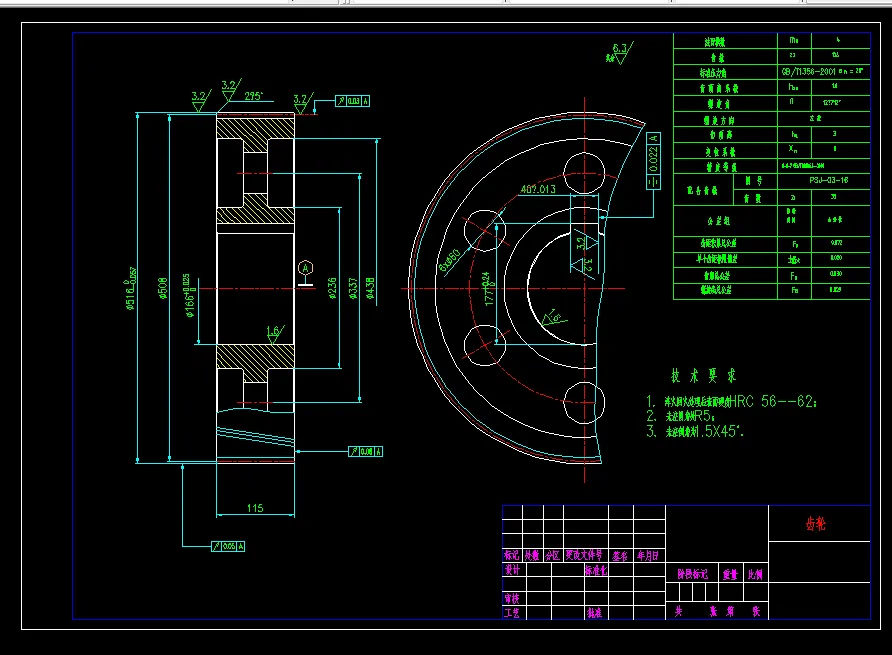Select the 6.3 surface roughness symbol
This screenshot has width=892, height=655.
point(621,53)
